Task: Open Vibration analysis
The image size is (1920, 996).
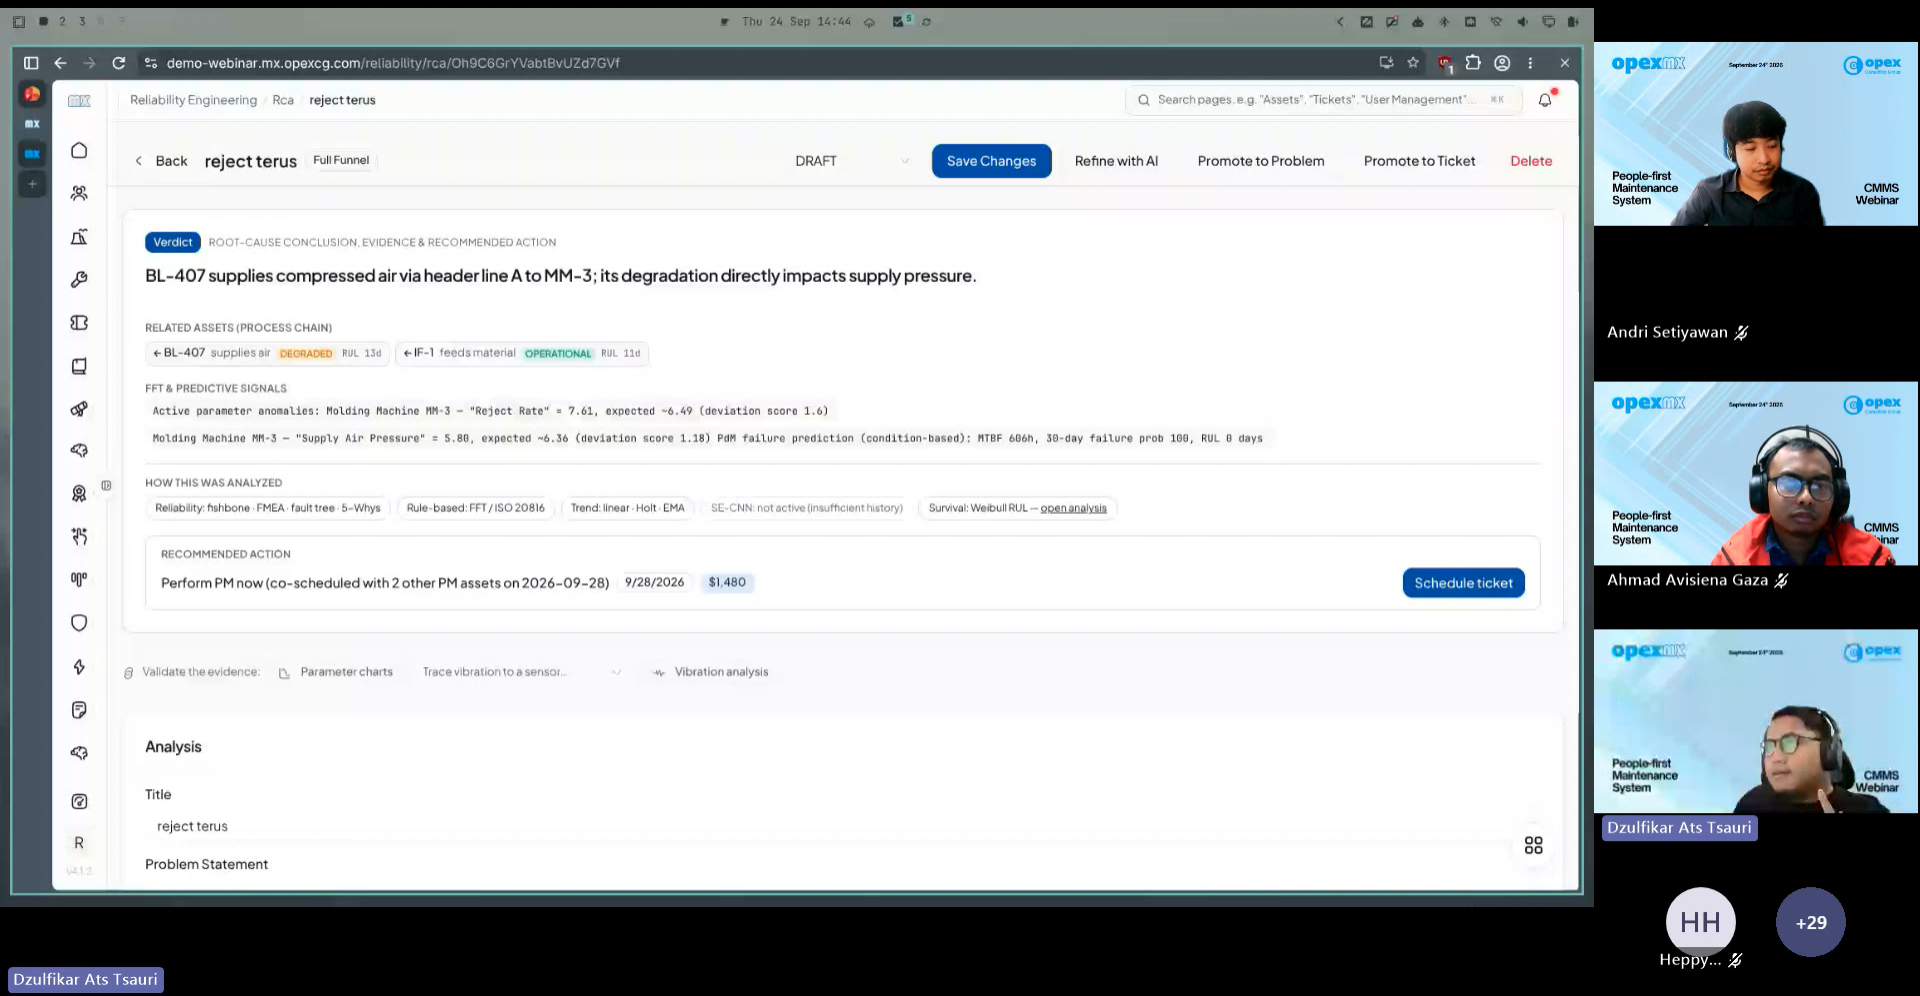Action: click(711, 672)
